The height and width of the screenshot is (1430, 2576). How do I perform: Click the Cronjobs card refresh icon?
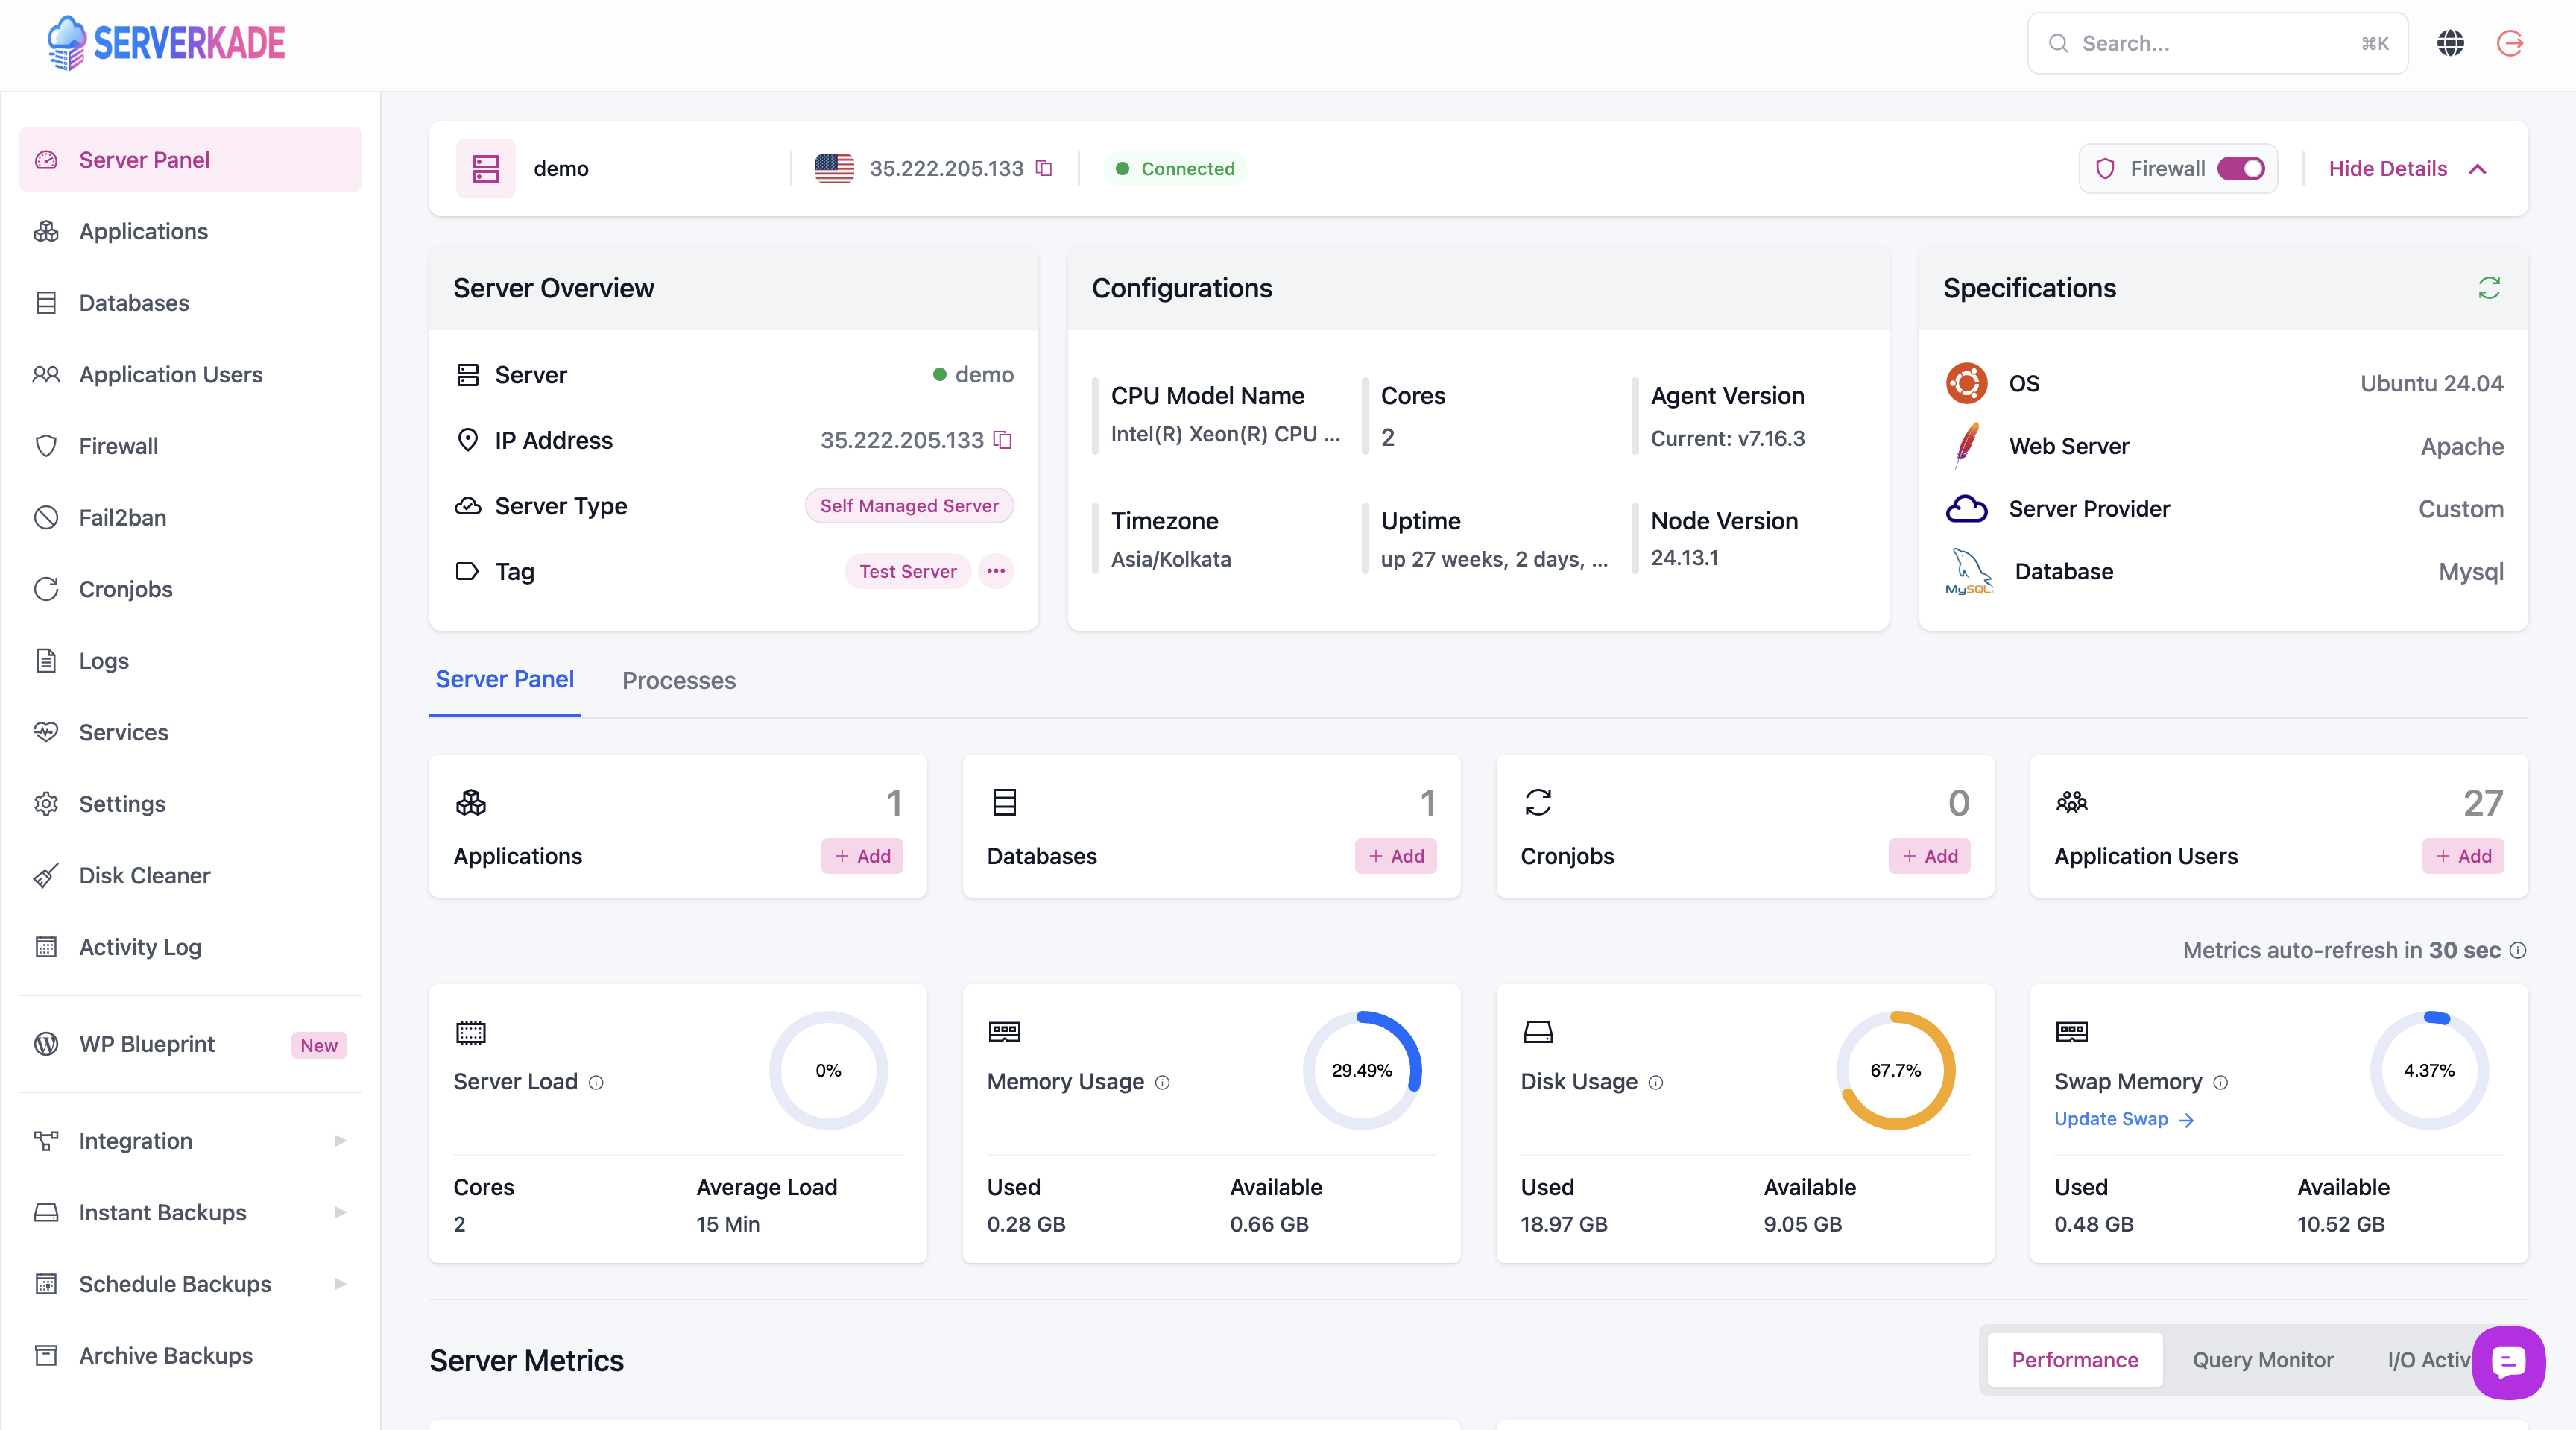pos(1538,802)
